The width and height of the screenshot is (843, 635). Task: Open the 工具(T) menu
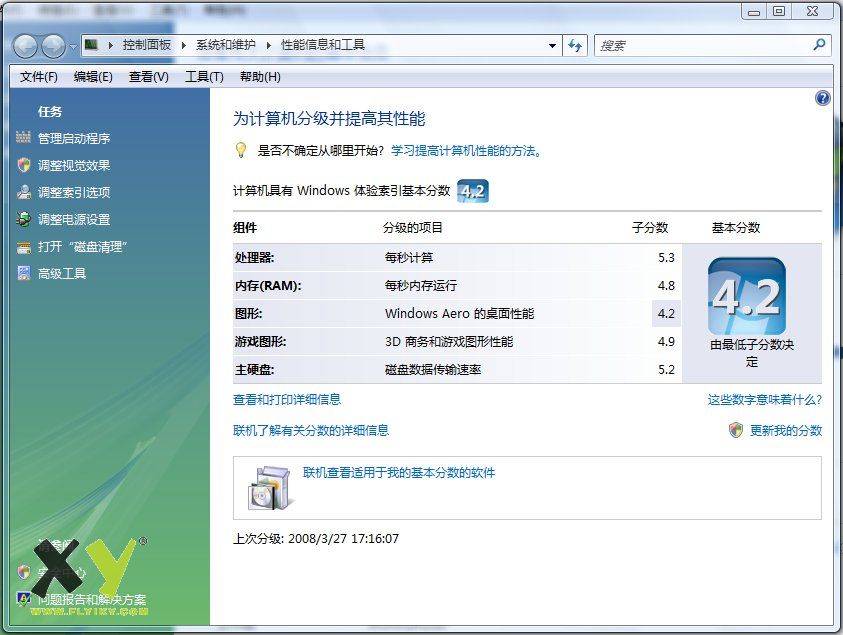coord(204,77)
